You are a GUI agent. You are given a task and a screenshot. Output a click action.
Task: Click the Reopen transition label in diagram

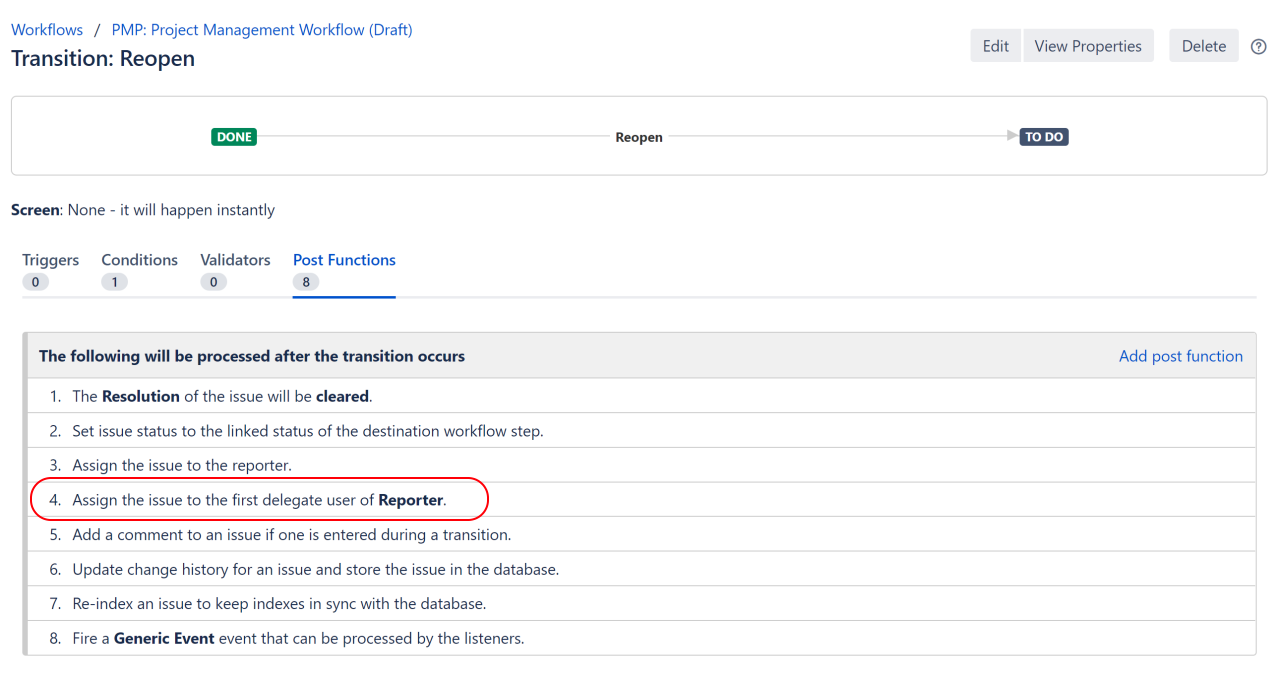[638, 137]
